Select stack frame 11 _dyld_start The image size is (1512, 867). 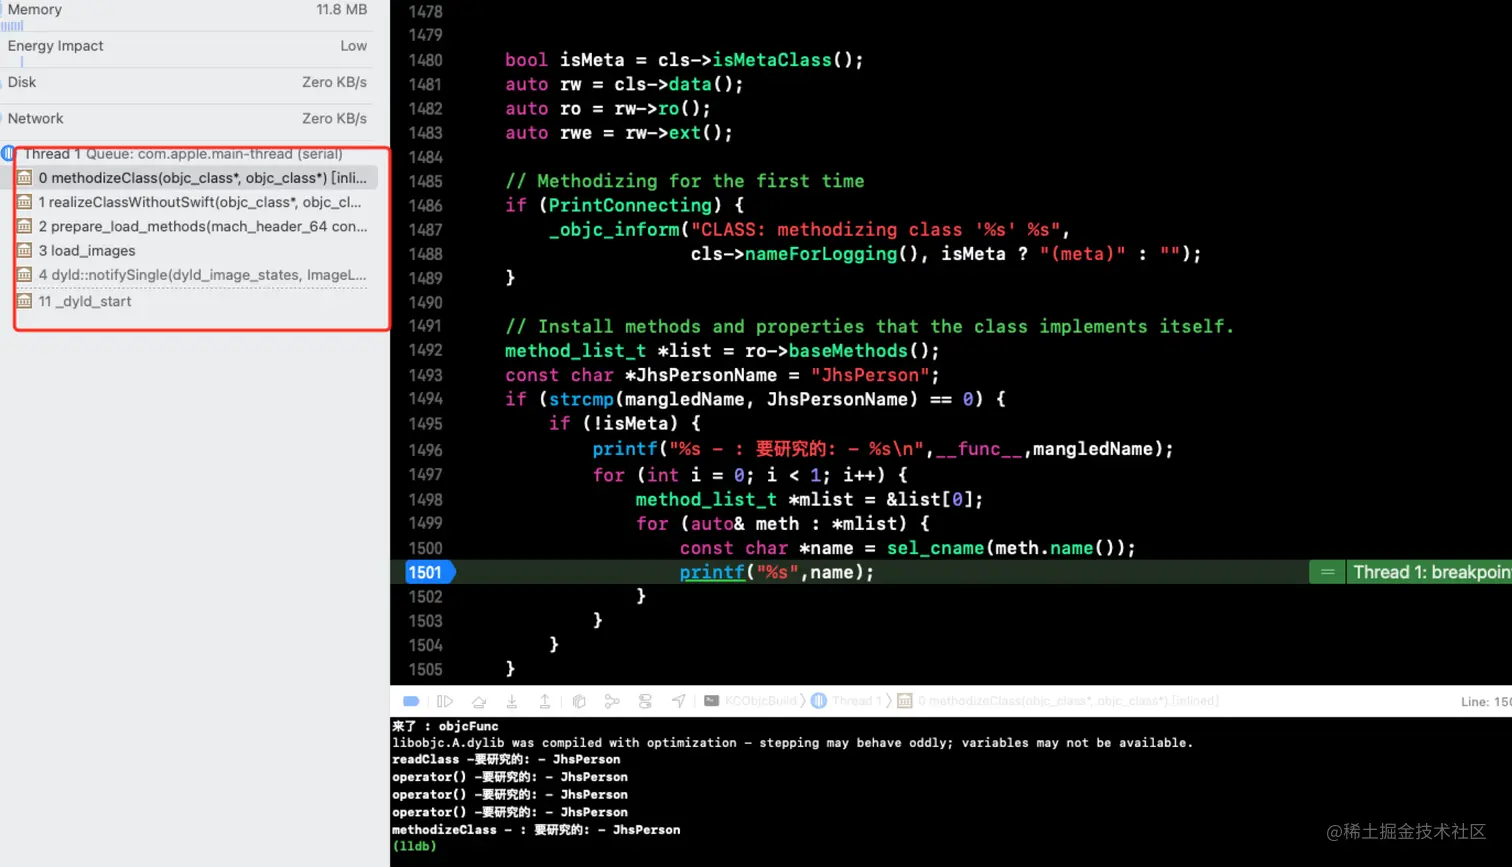(196, 301)
